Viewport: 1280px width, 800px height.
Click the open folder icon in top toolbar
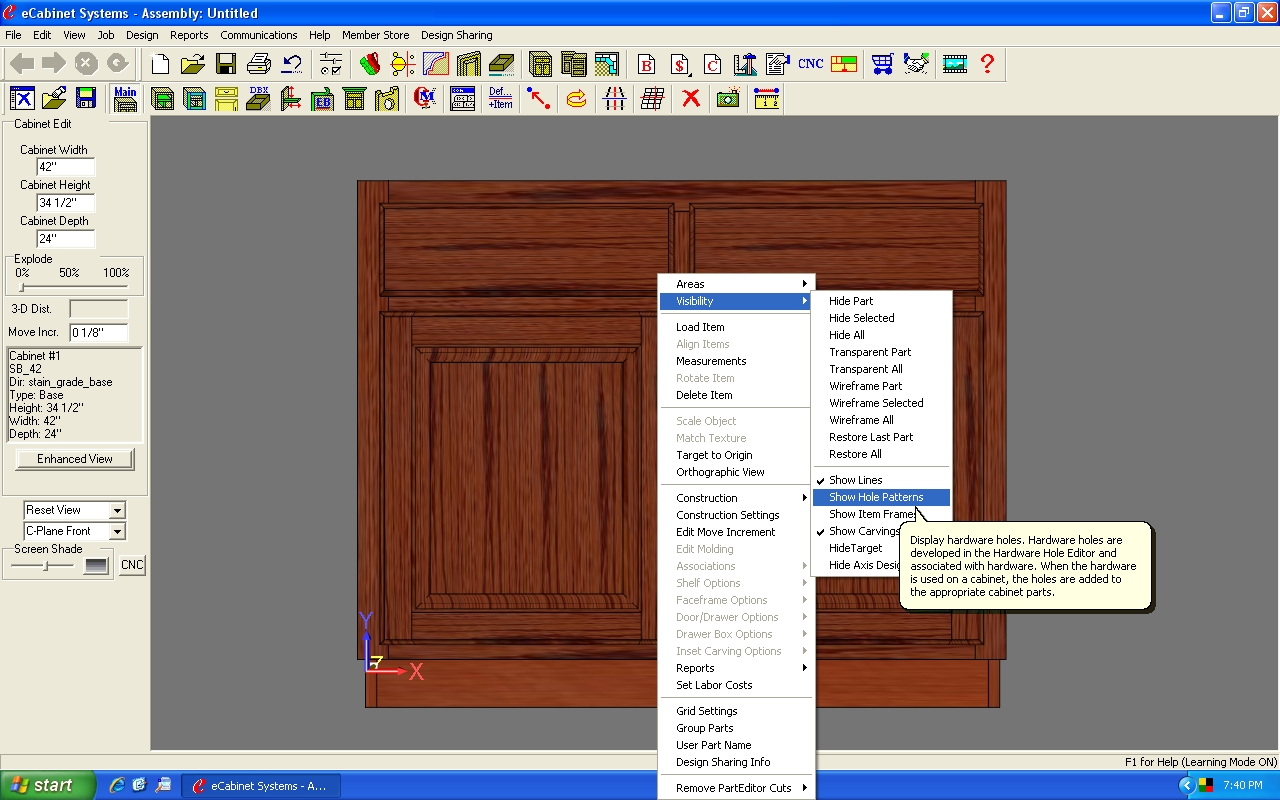(x=193, y=64)
